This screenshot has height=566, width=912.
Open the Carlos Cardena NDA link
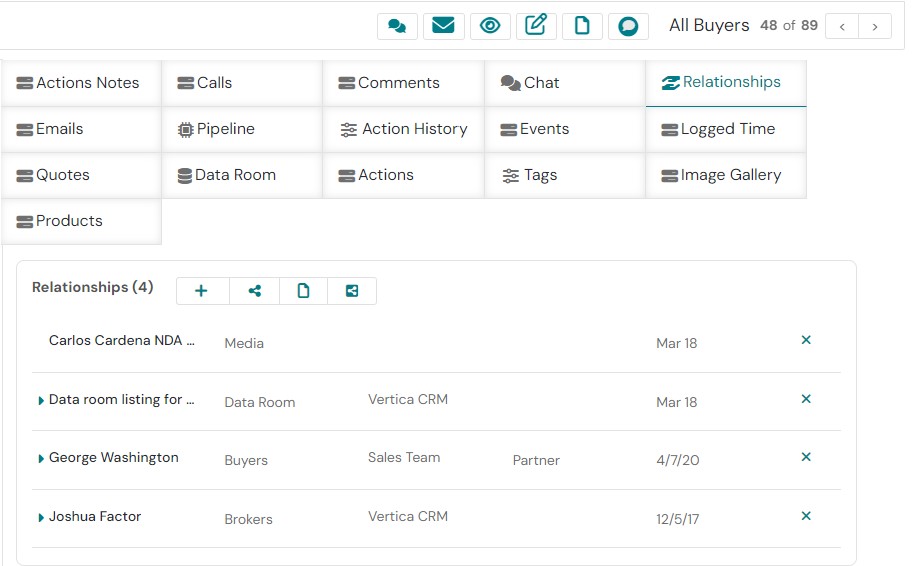click(x=122, y=341)
